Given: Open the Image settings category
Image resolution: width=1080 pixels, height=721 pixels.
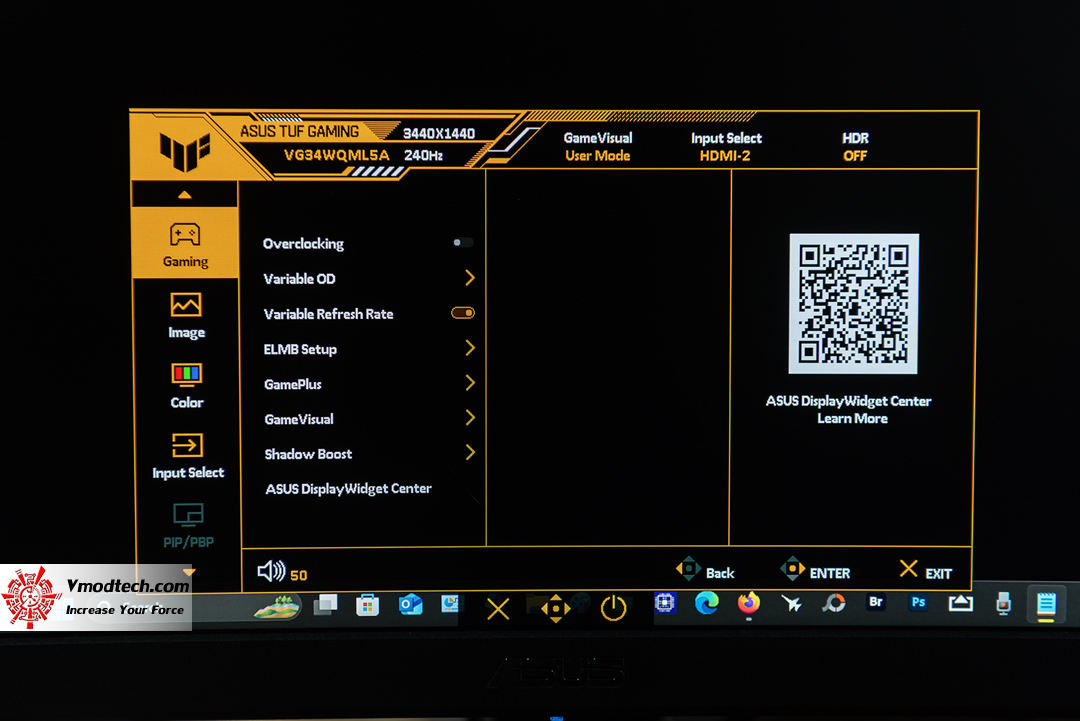Looking at the screenshot, I should click(x=186, y=316).
